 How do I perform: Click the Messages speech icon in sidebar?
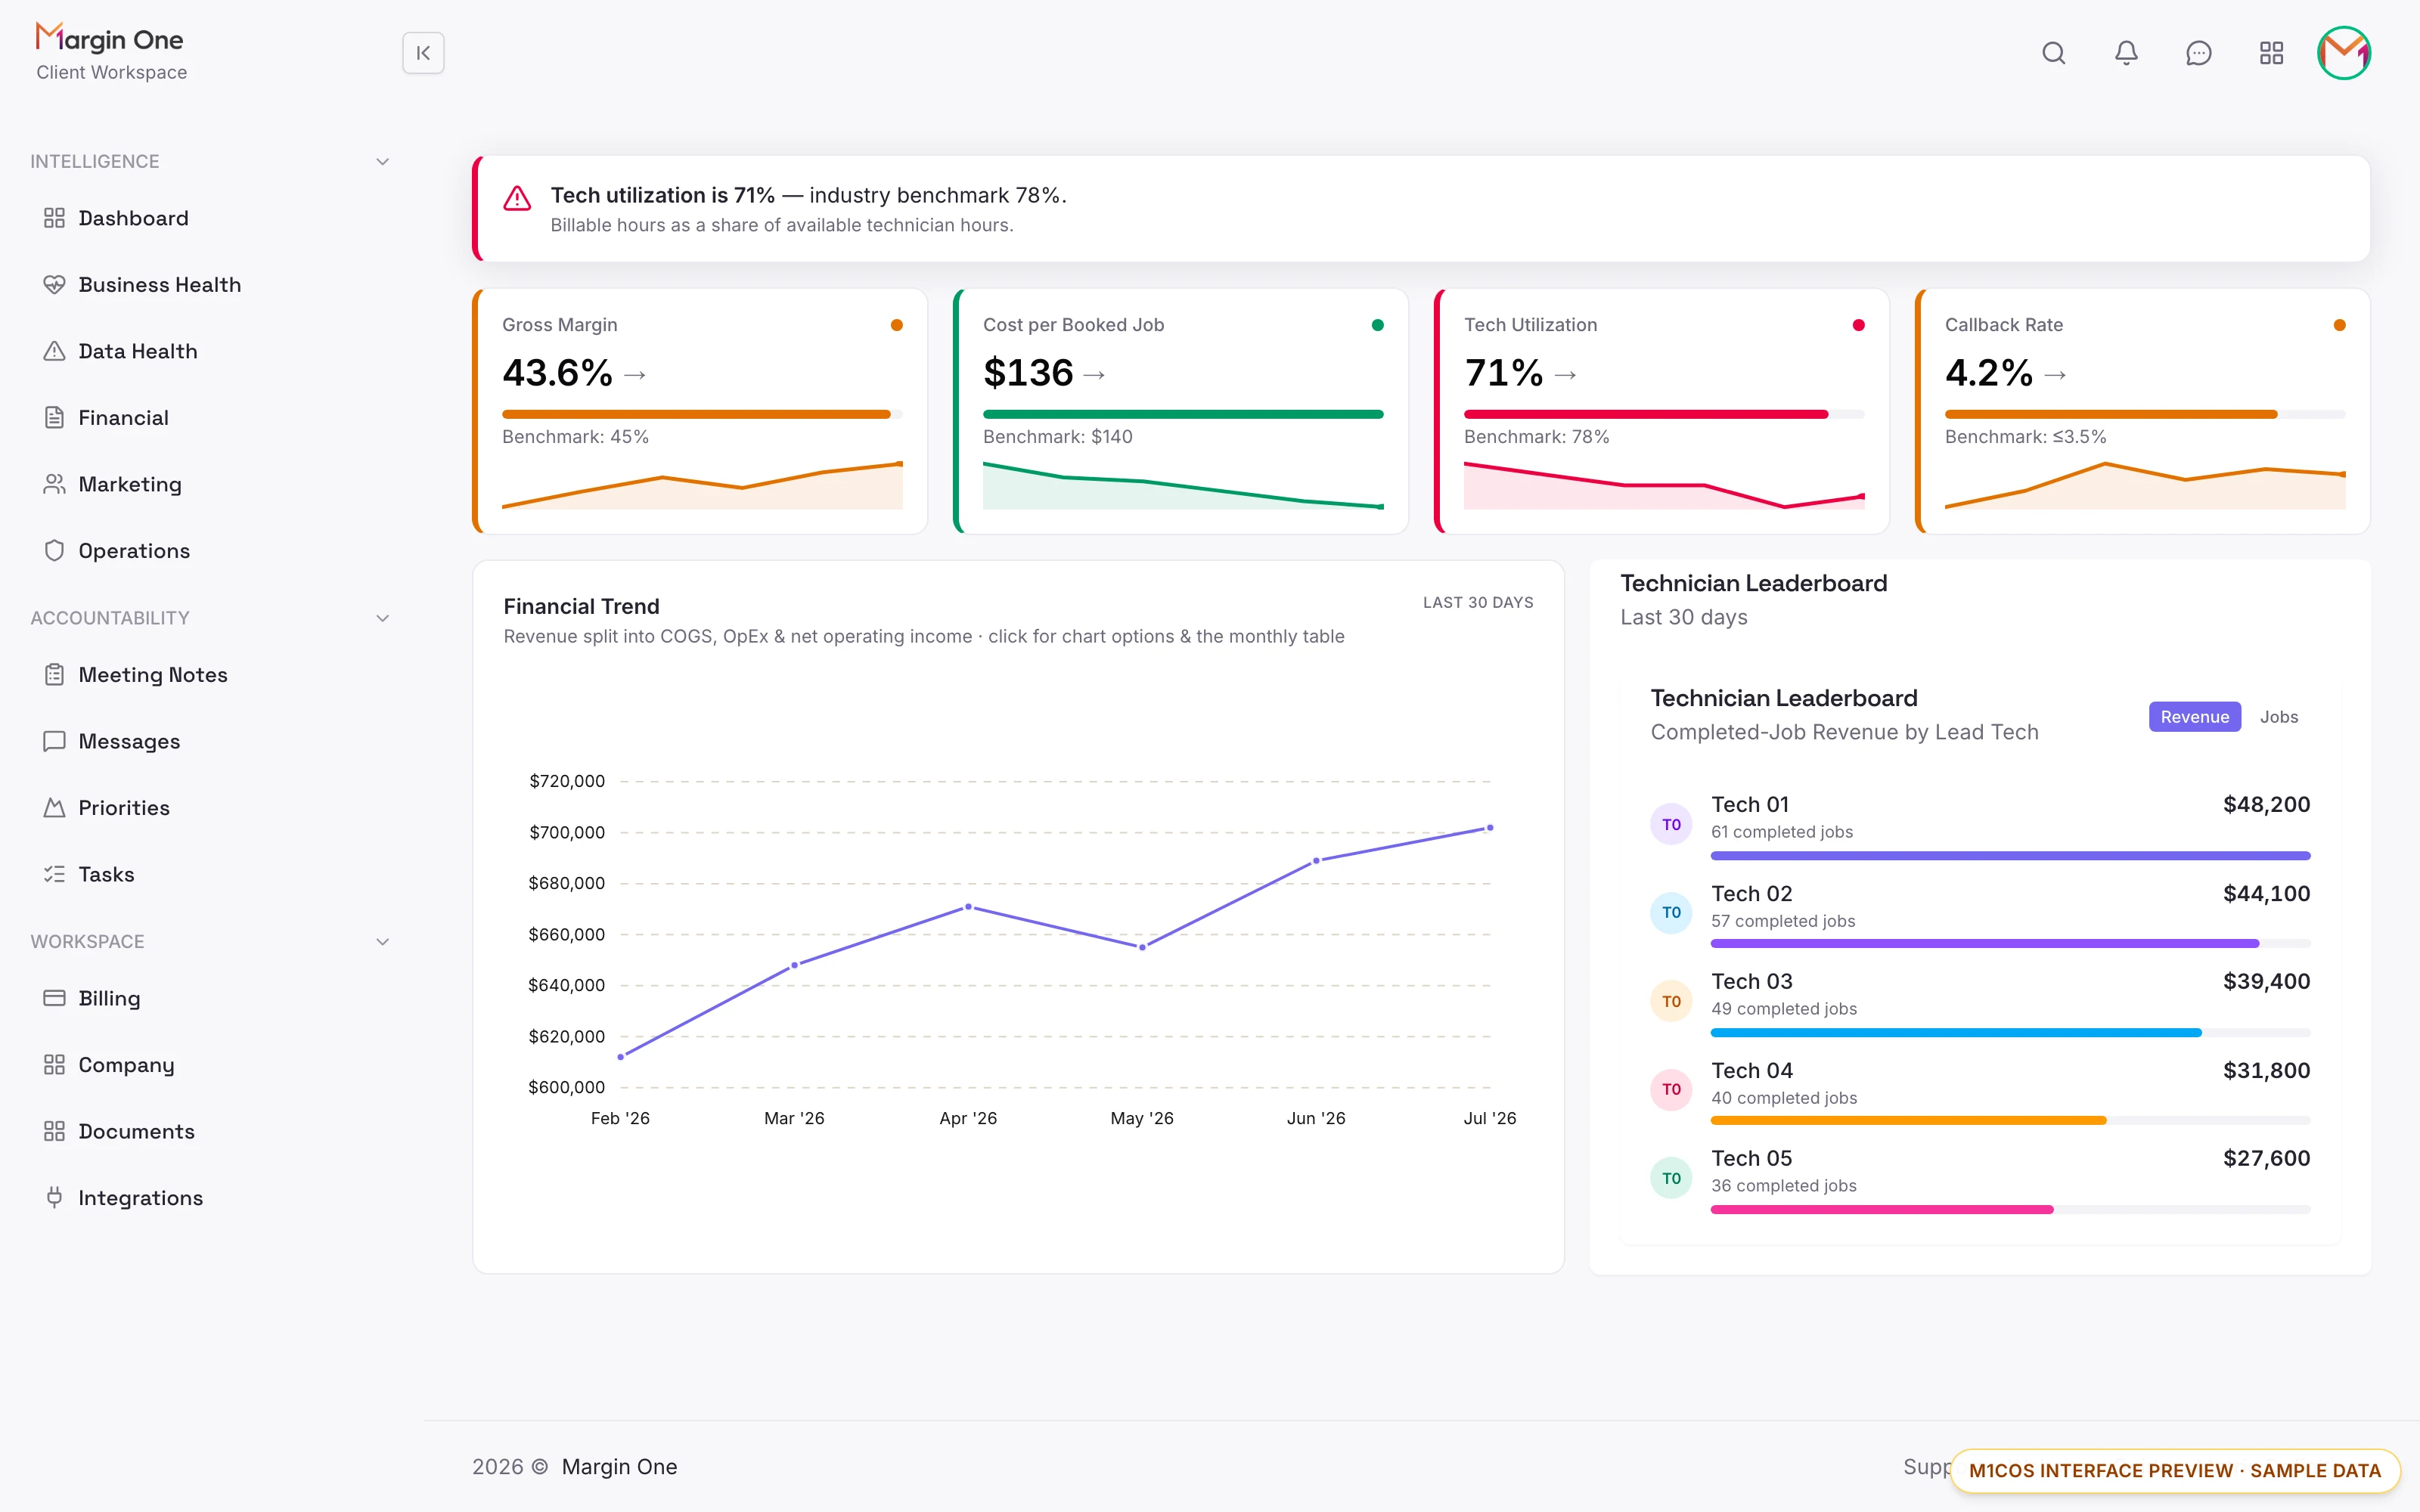coord(54,741)
